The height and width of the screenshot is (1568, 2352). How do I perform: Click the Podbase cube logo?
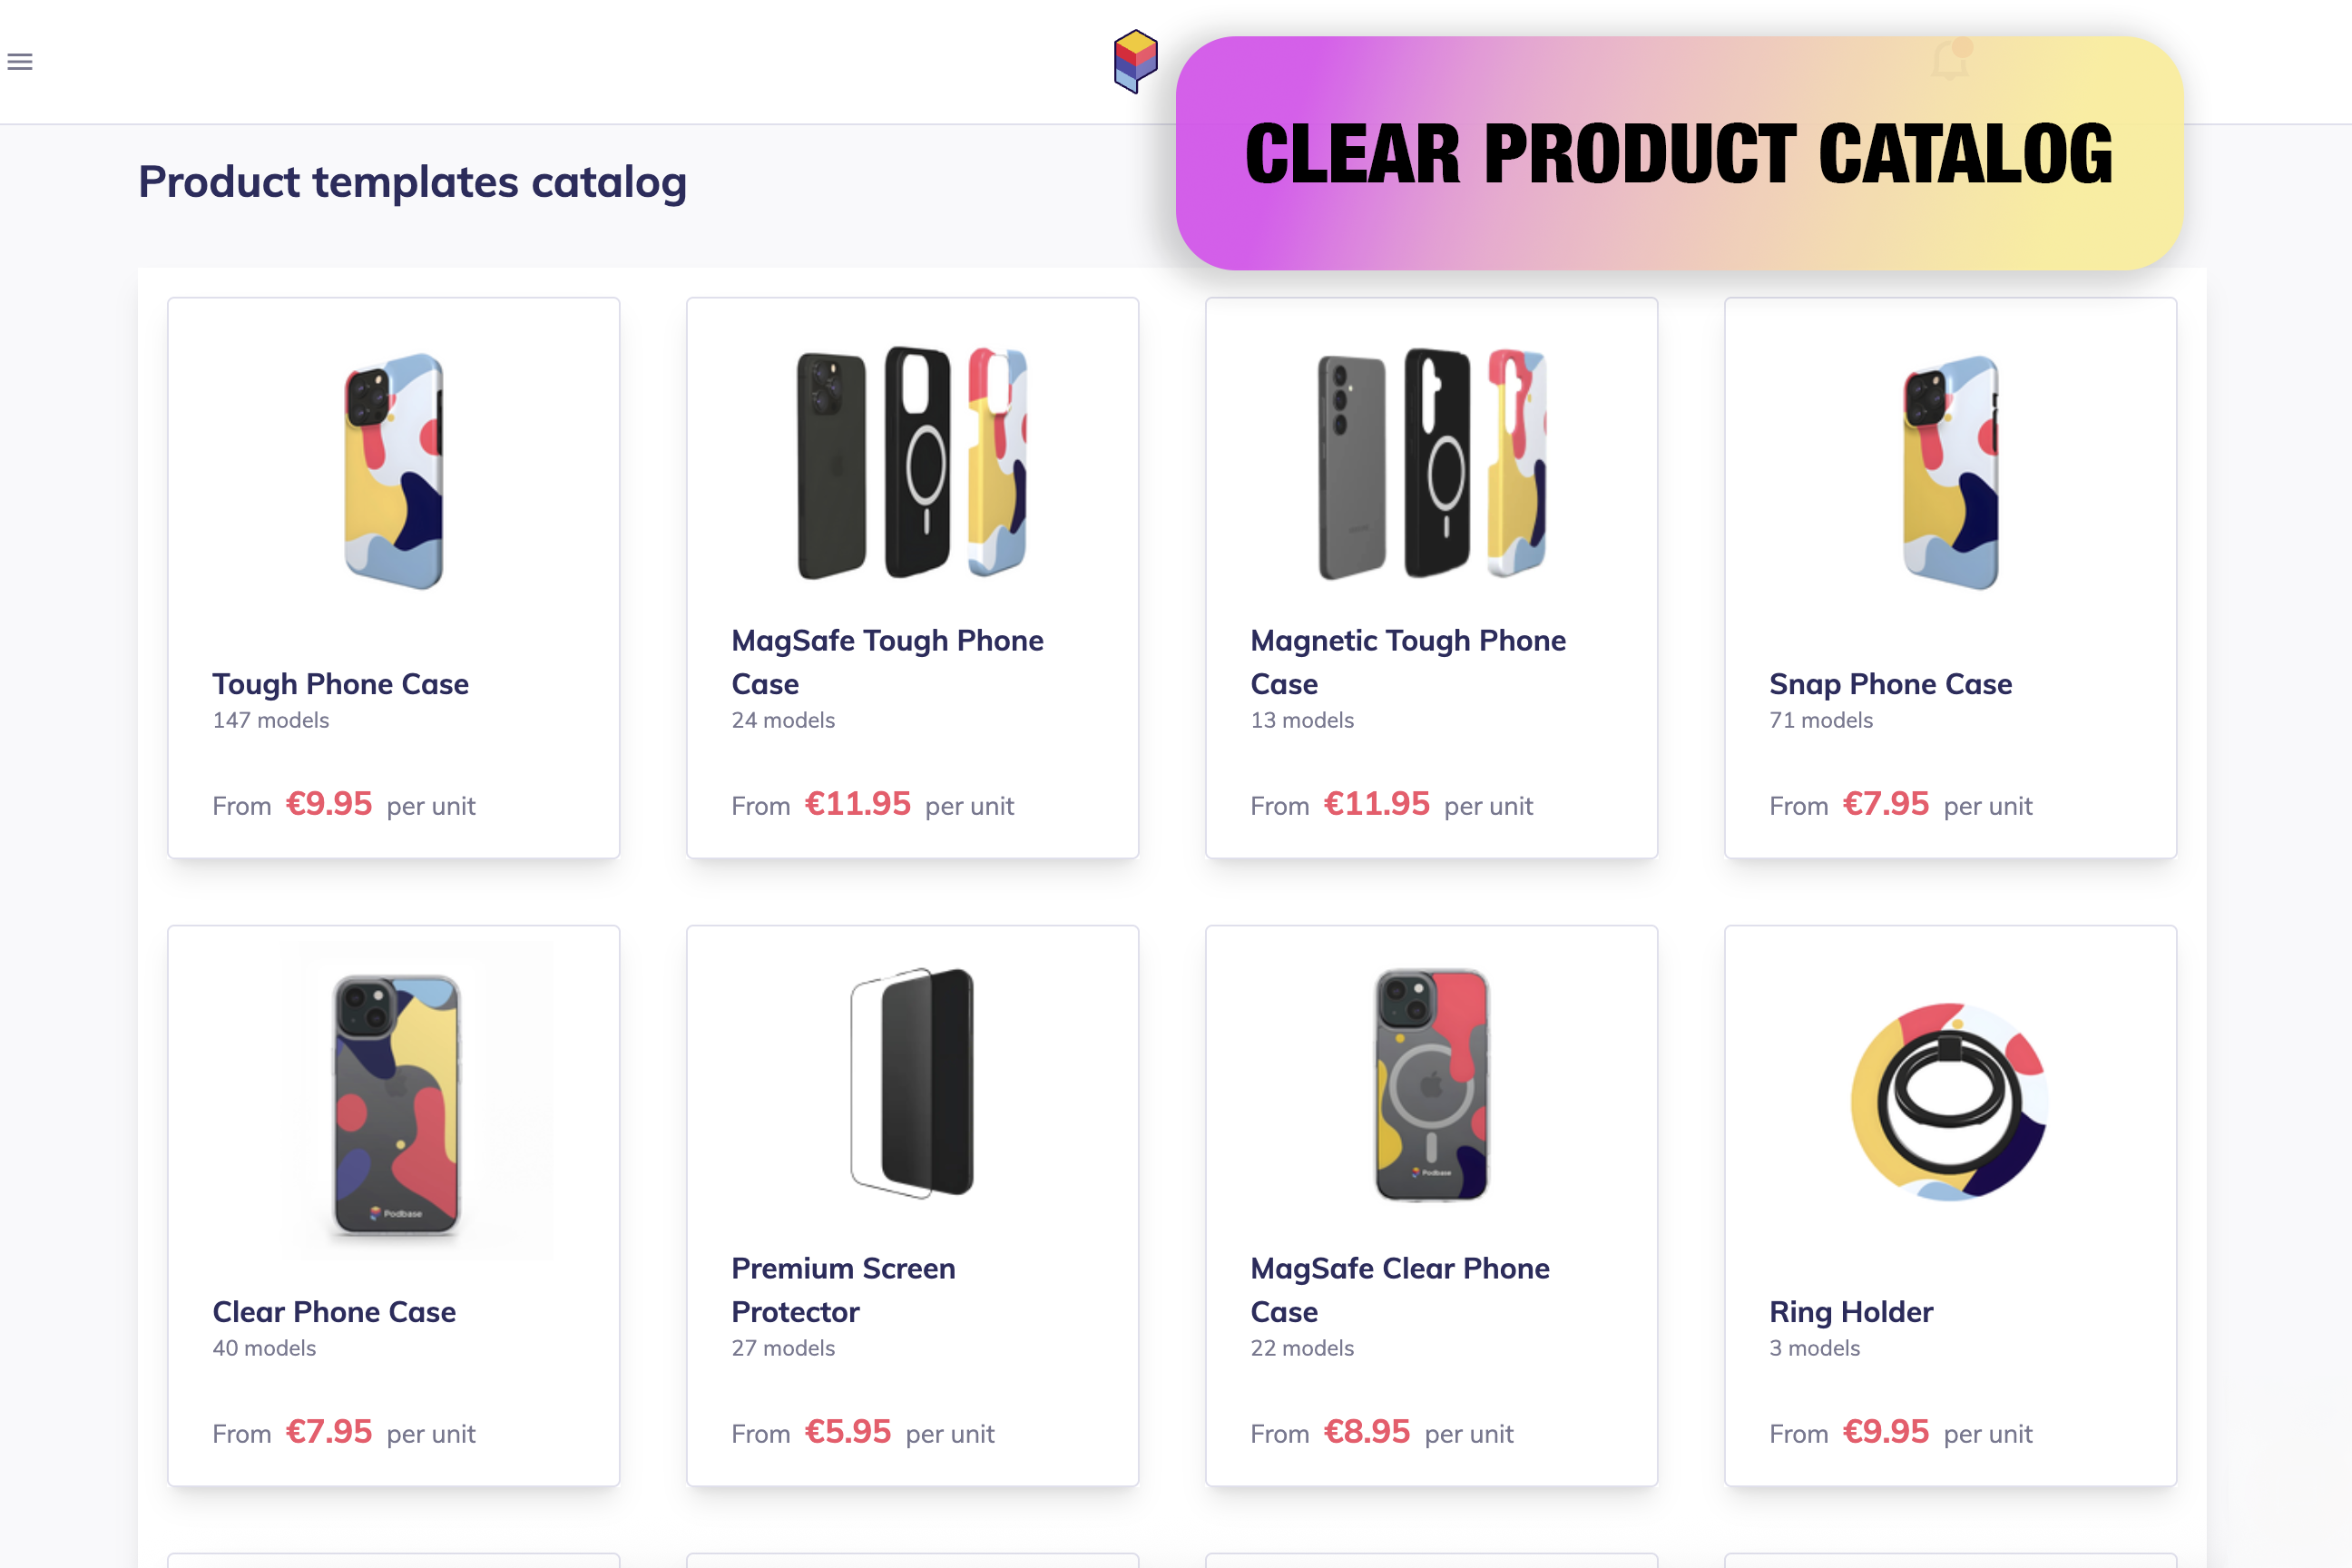[1135, 61]
